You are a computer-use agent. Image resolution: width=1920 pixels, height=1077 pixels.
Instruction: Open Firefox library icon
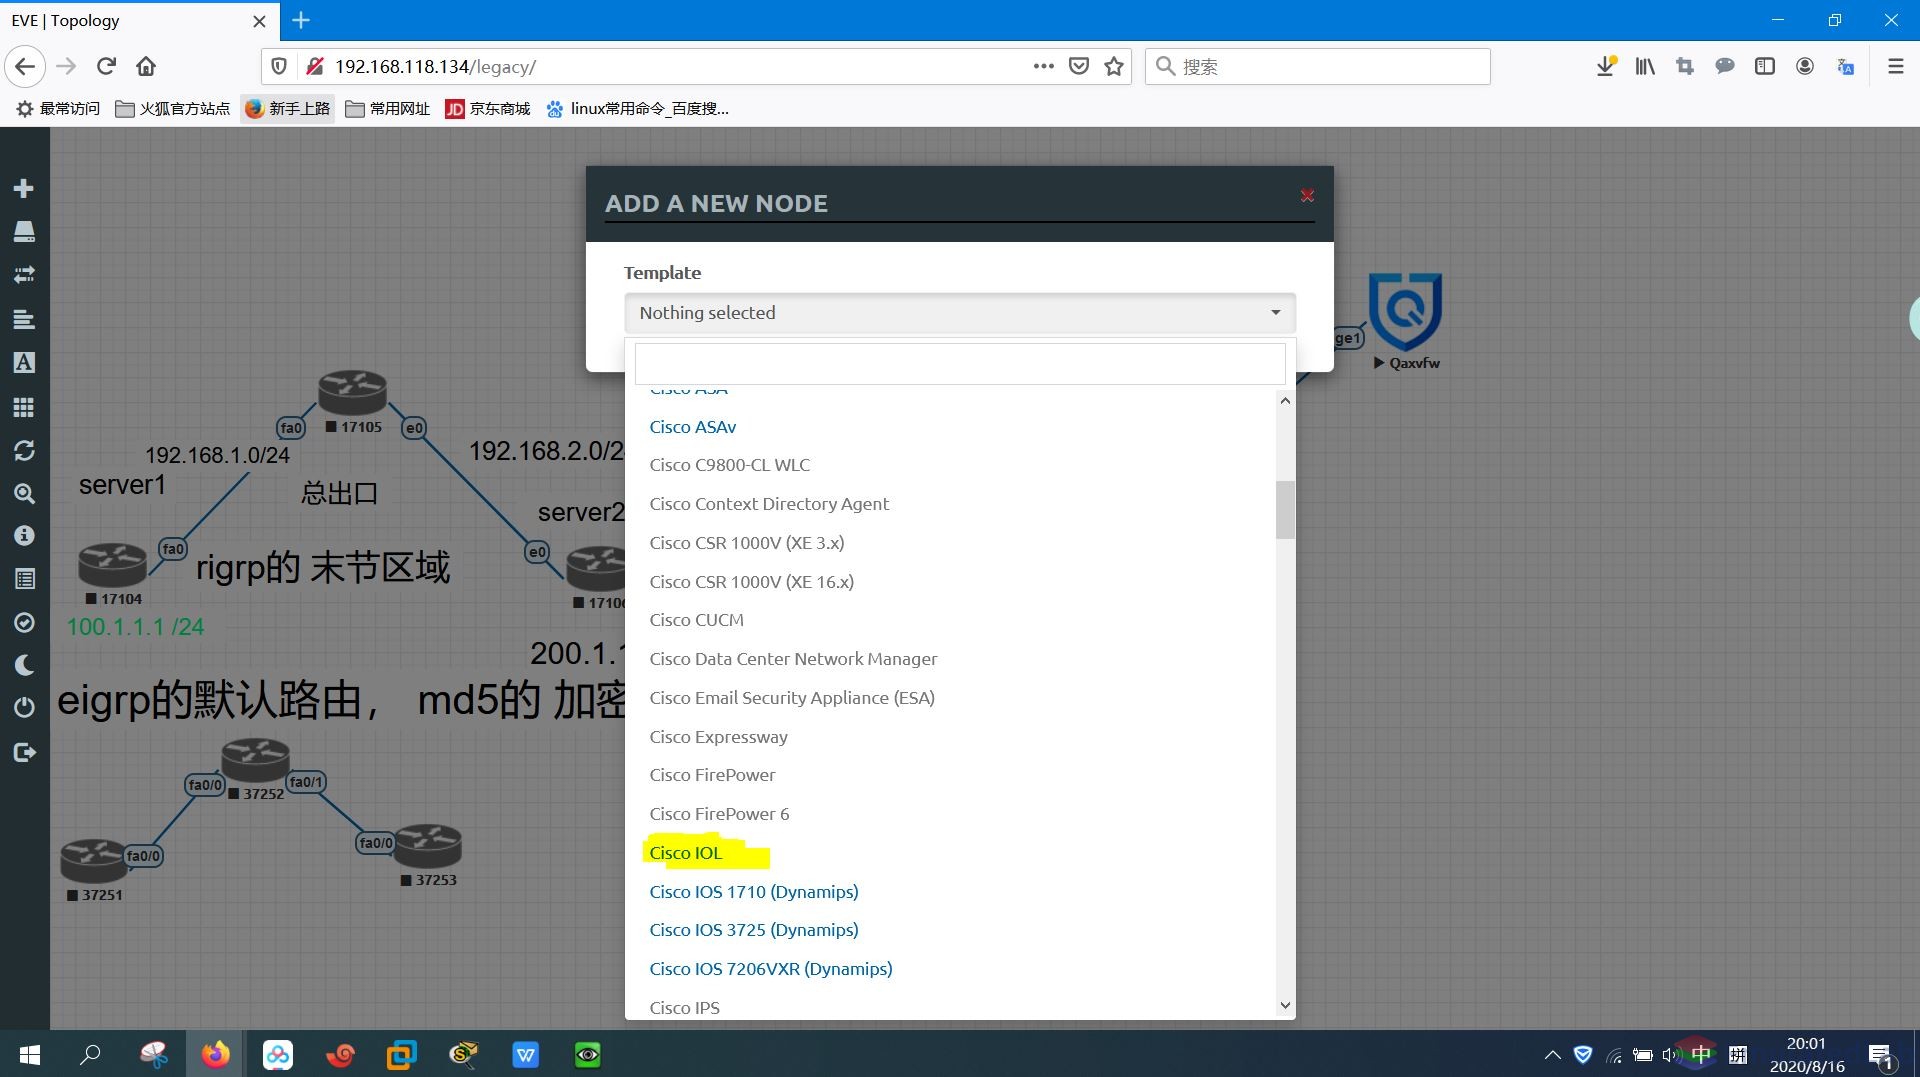1645,67
